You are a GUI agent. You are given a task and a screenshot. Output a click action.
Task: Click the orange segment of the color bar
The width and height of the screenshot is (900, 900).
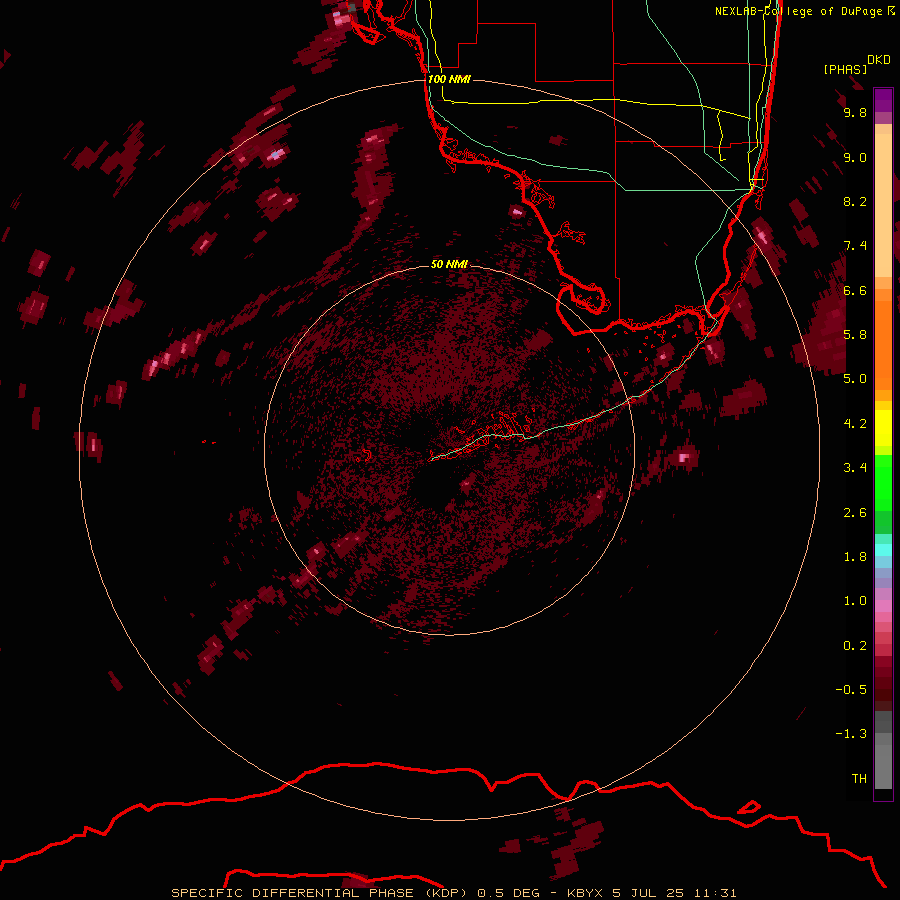coord(883,344)
